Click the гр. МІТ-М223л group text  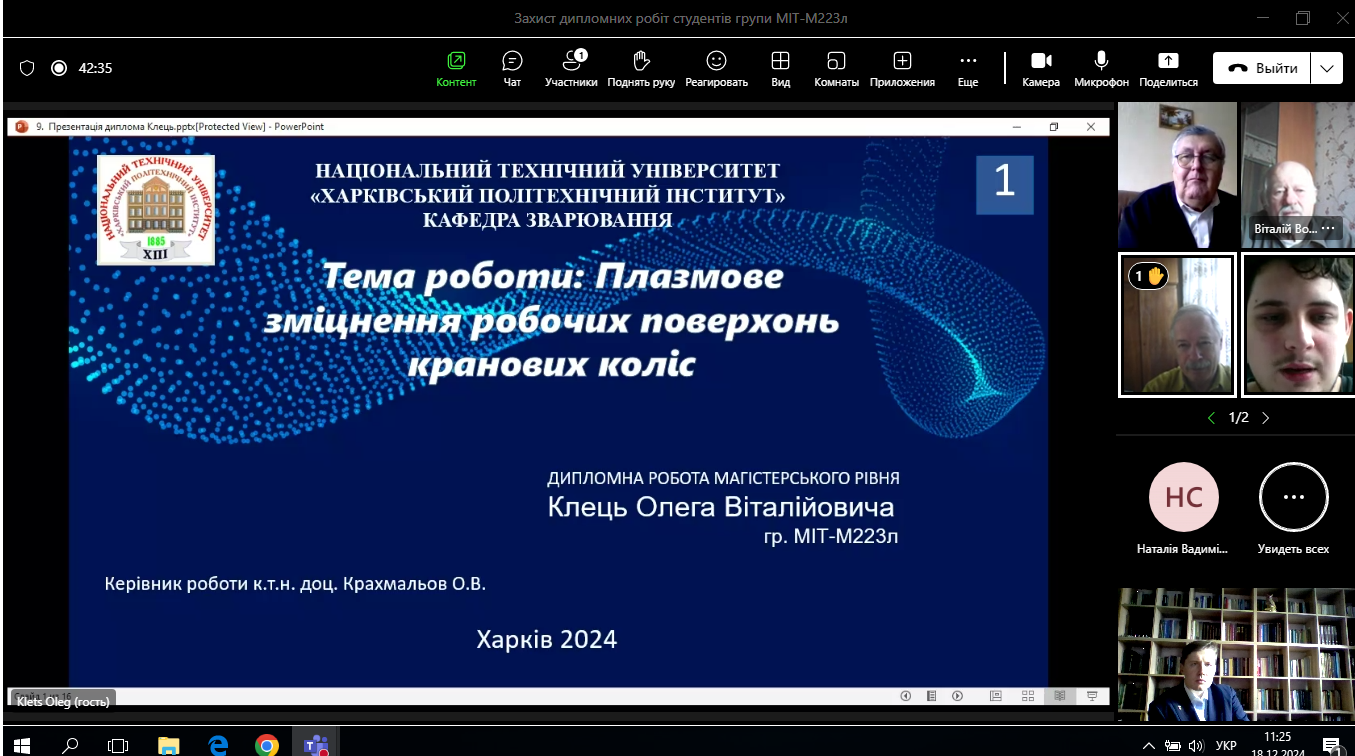830,538
